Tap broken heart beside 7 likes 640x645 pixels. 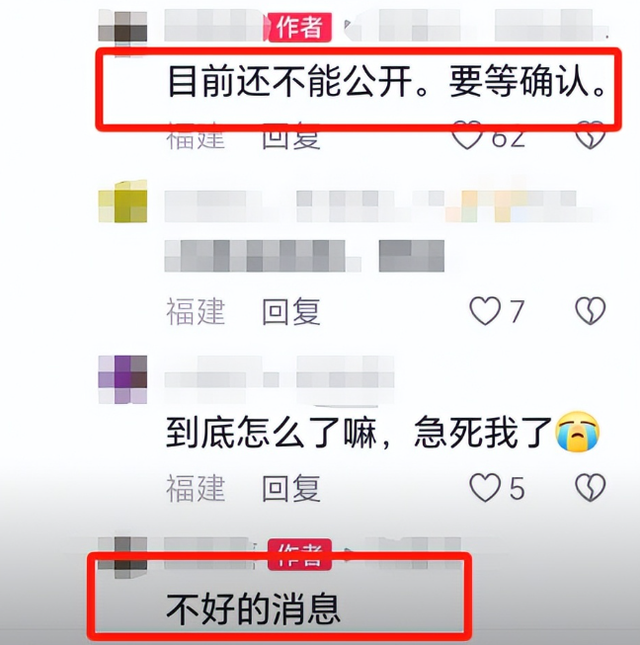(590, 311)
